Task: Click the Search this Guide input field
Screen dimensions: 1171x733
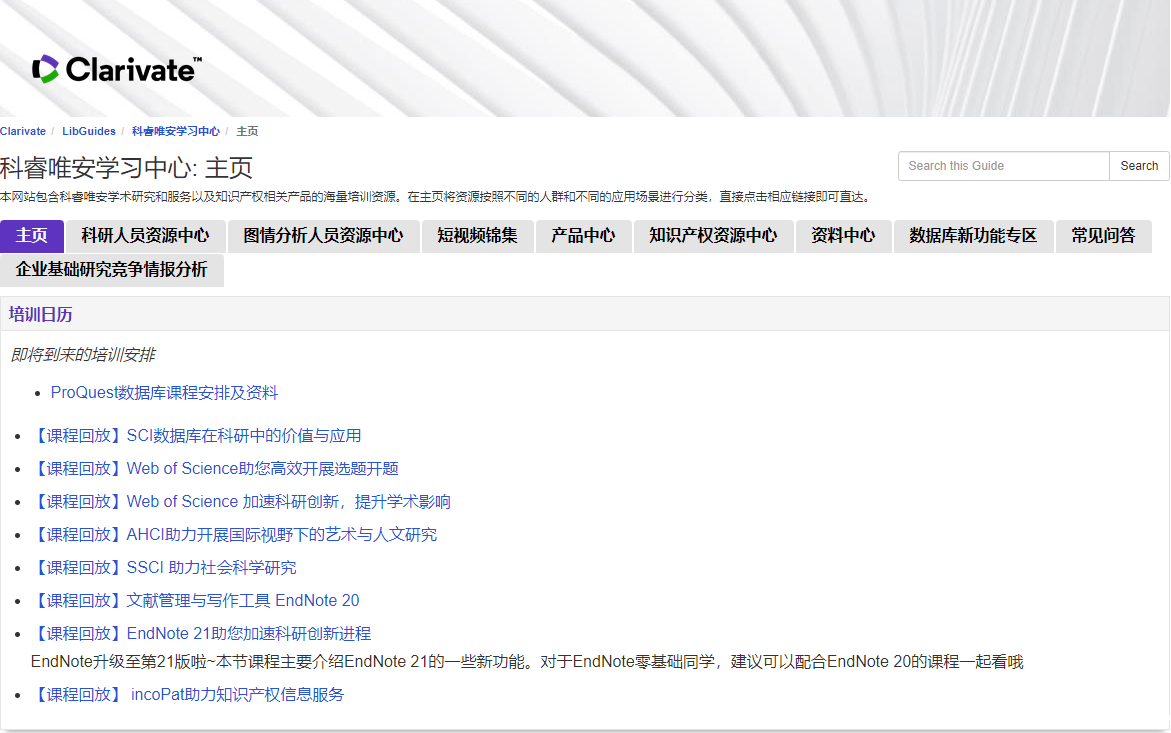Action: click(1003, 166)
